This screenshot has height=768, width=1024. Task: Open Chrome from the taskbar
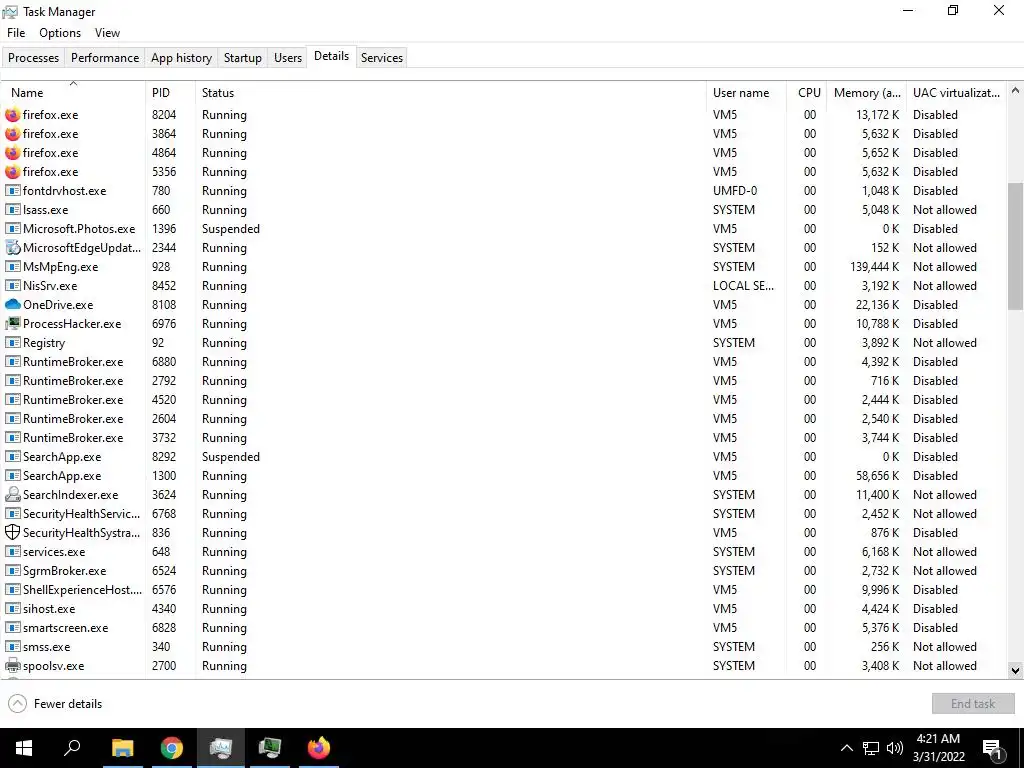(172, 748)
